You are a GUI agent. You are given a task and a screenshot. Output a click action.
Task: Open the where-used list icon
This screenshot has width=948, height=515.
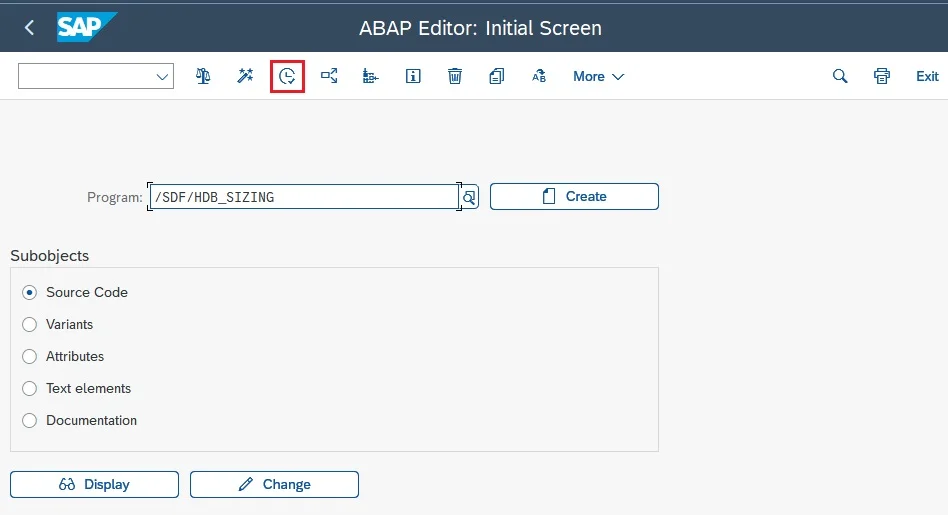(x=329, y=76)
